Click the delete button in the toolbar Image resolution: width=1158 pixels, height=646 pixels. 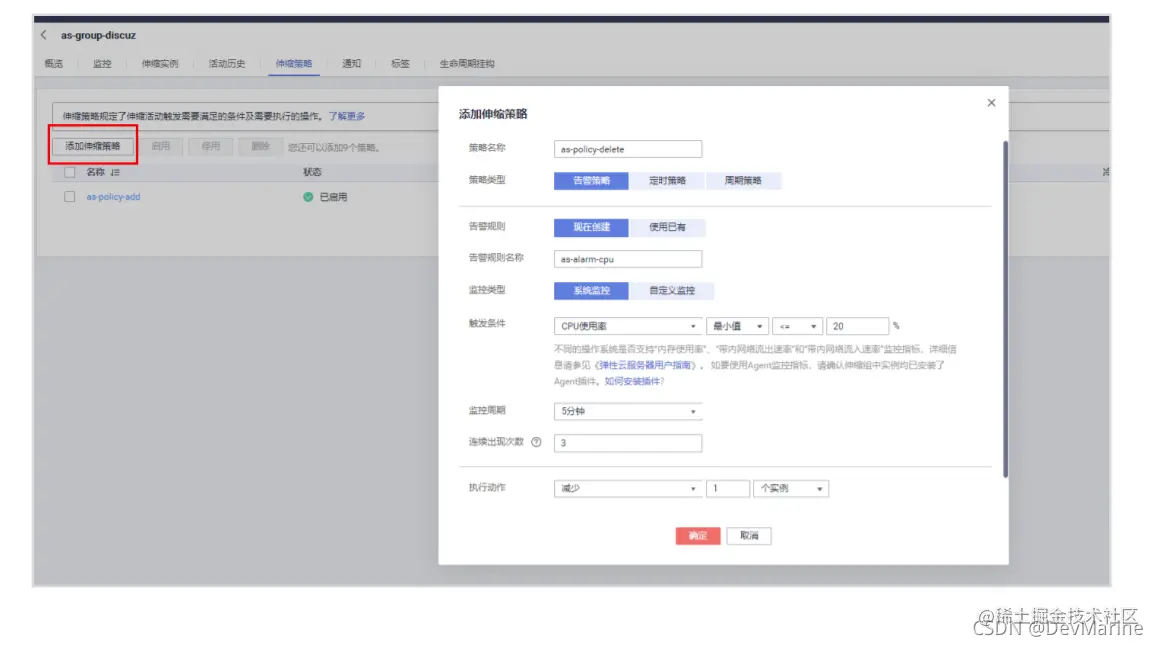click(260, 146)
